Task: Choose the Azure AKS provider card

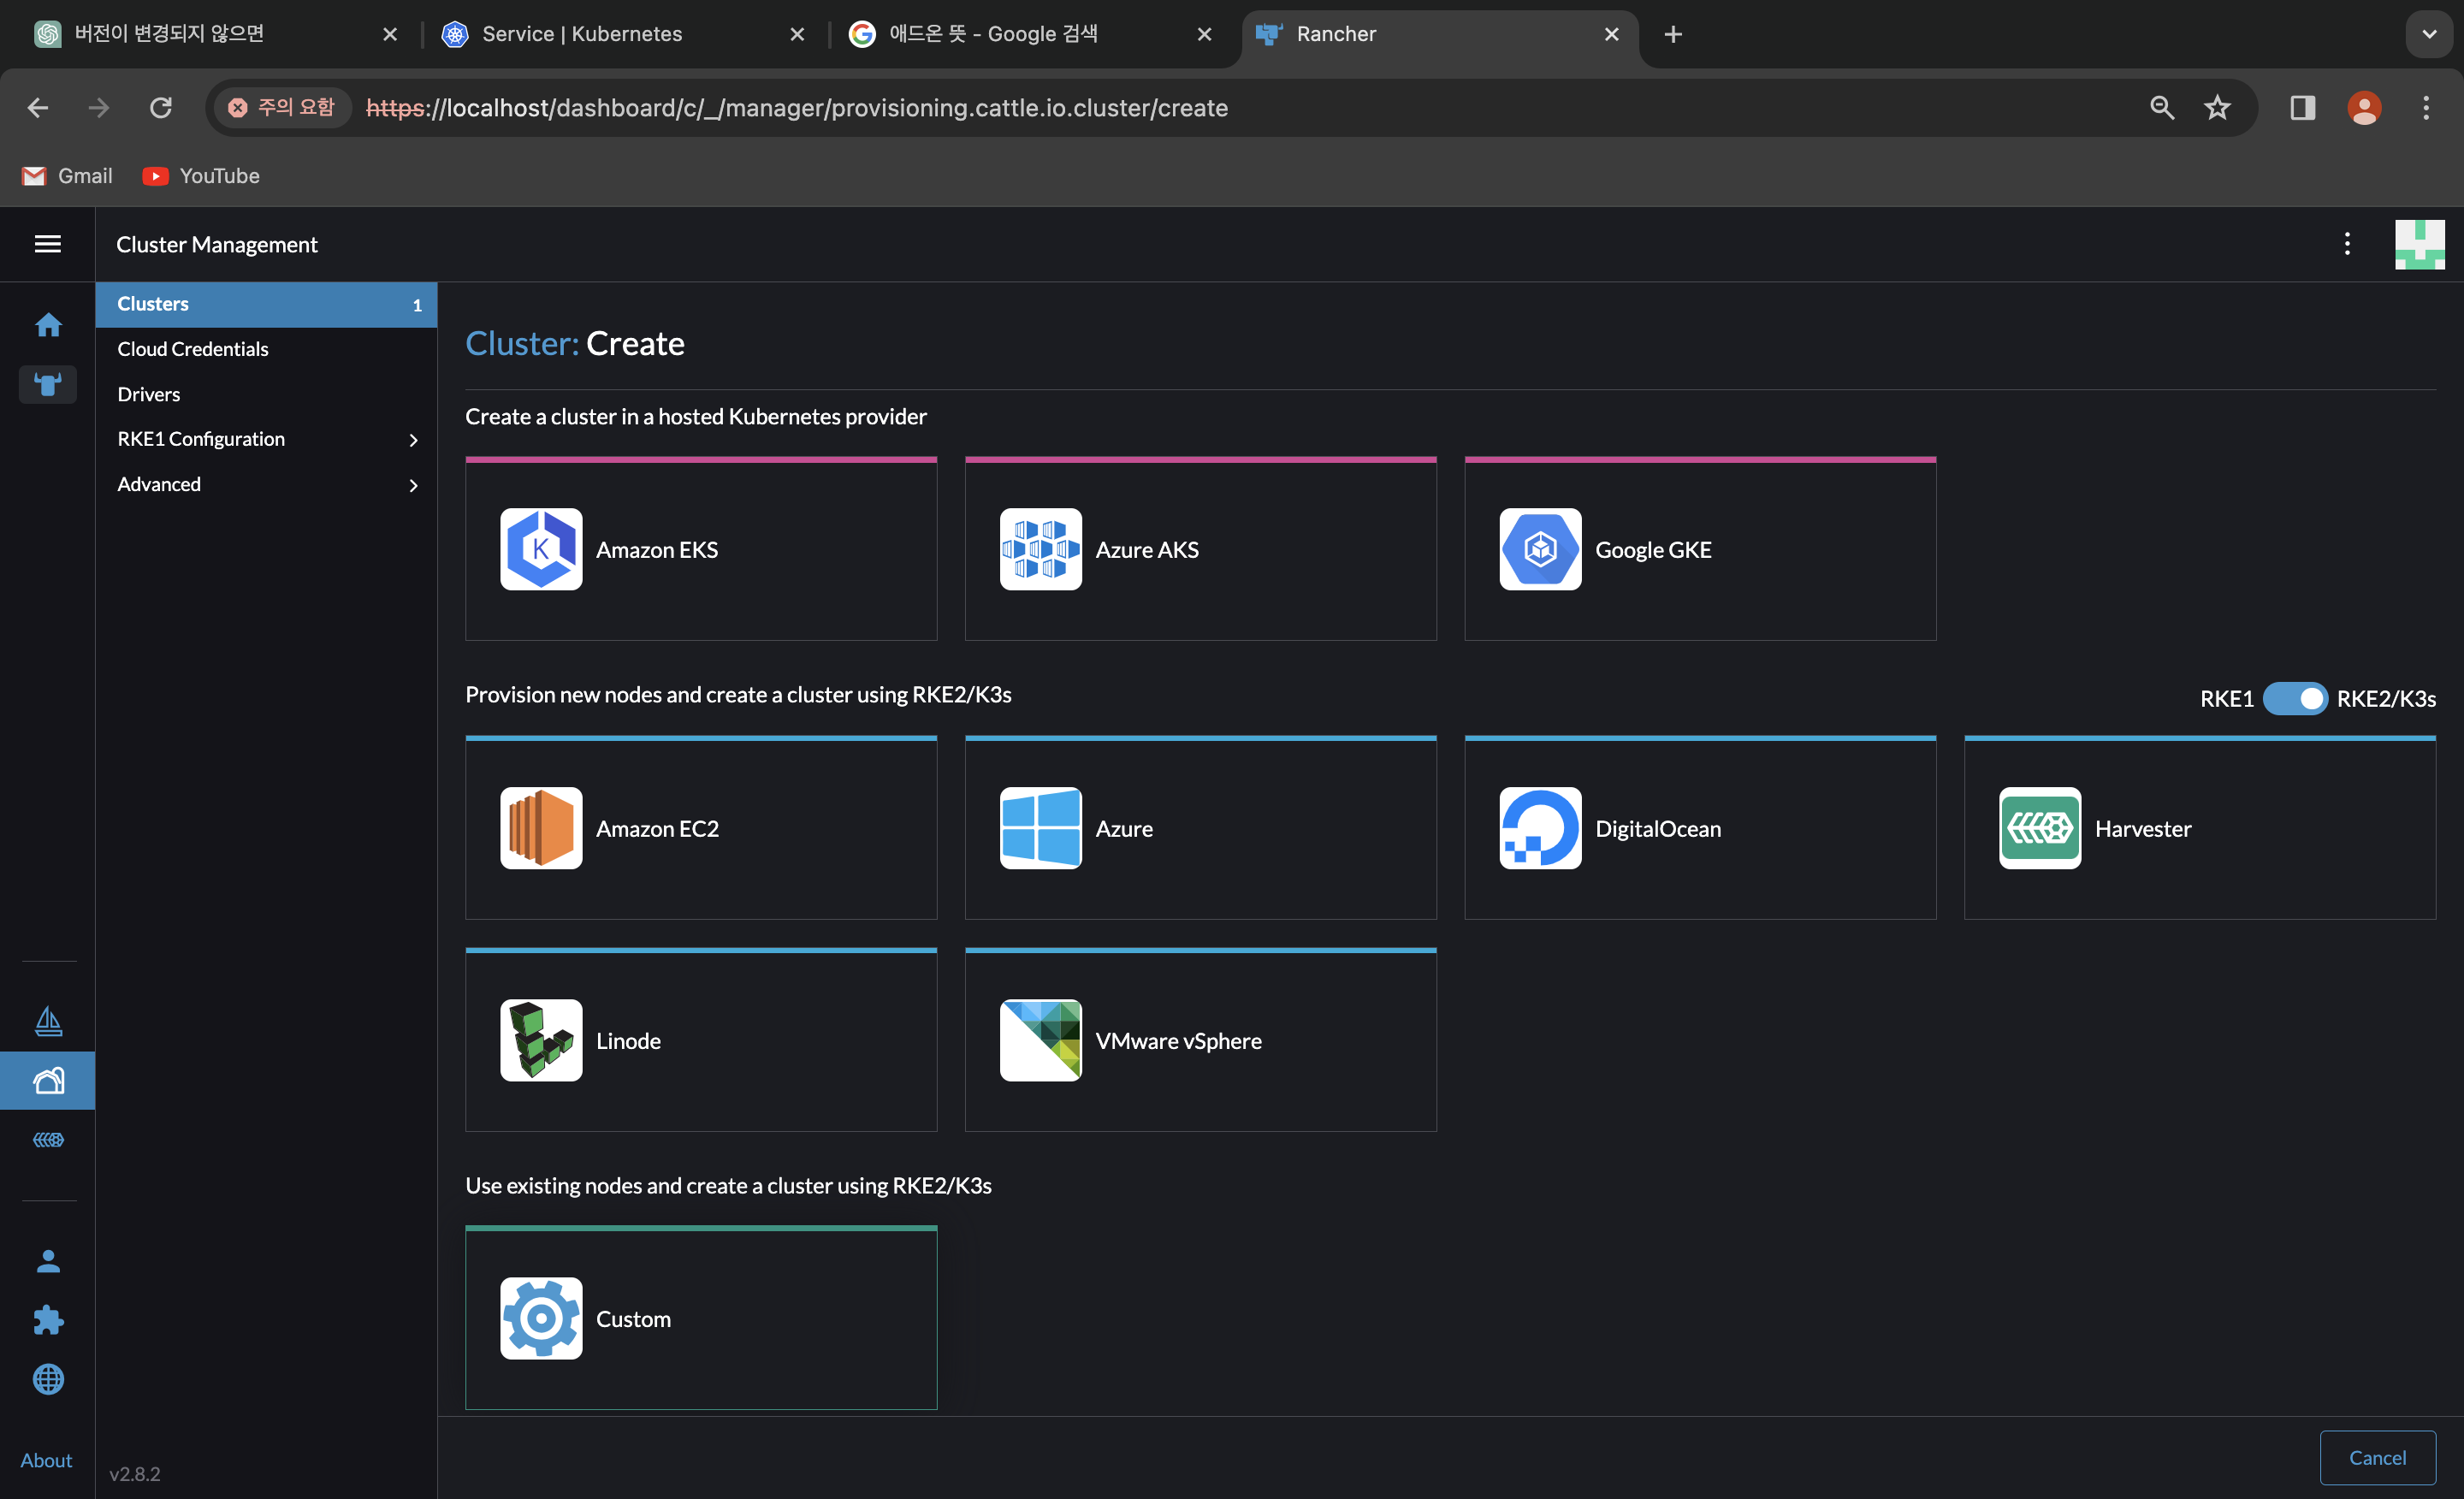Action: [x=1200, y=549]
